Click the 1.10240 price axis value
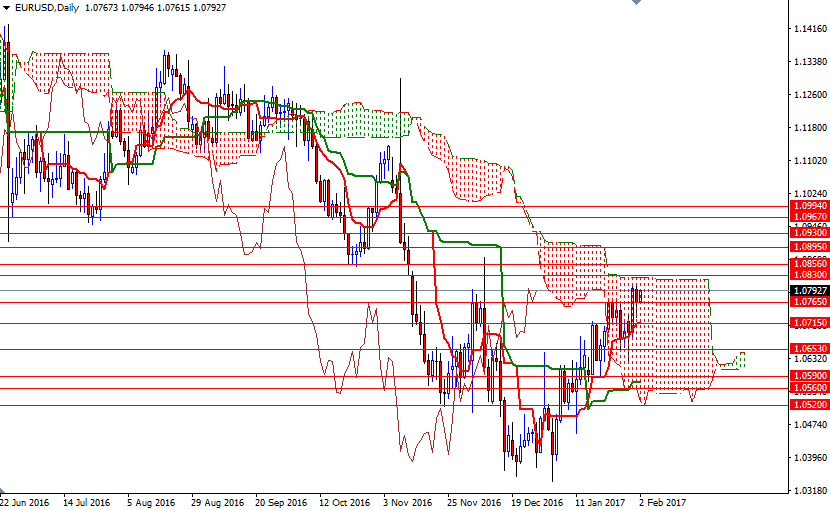830x510 pixels. coord(810,194)
